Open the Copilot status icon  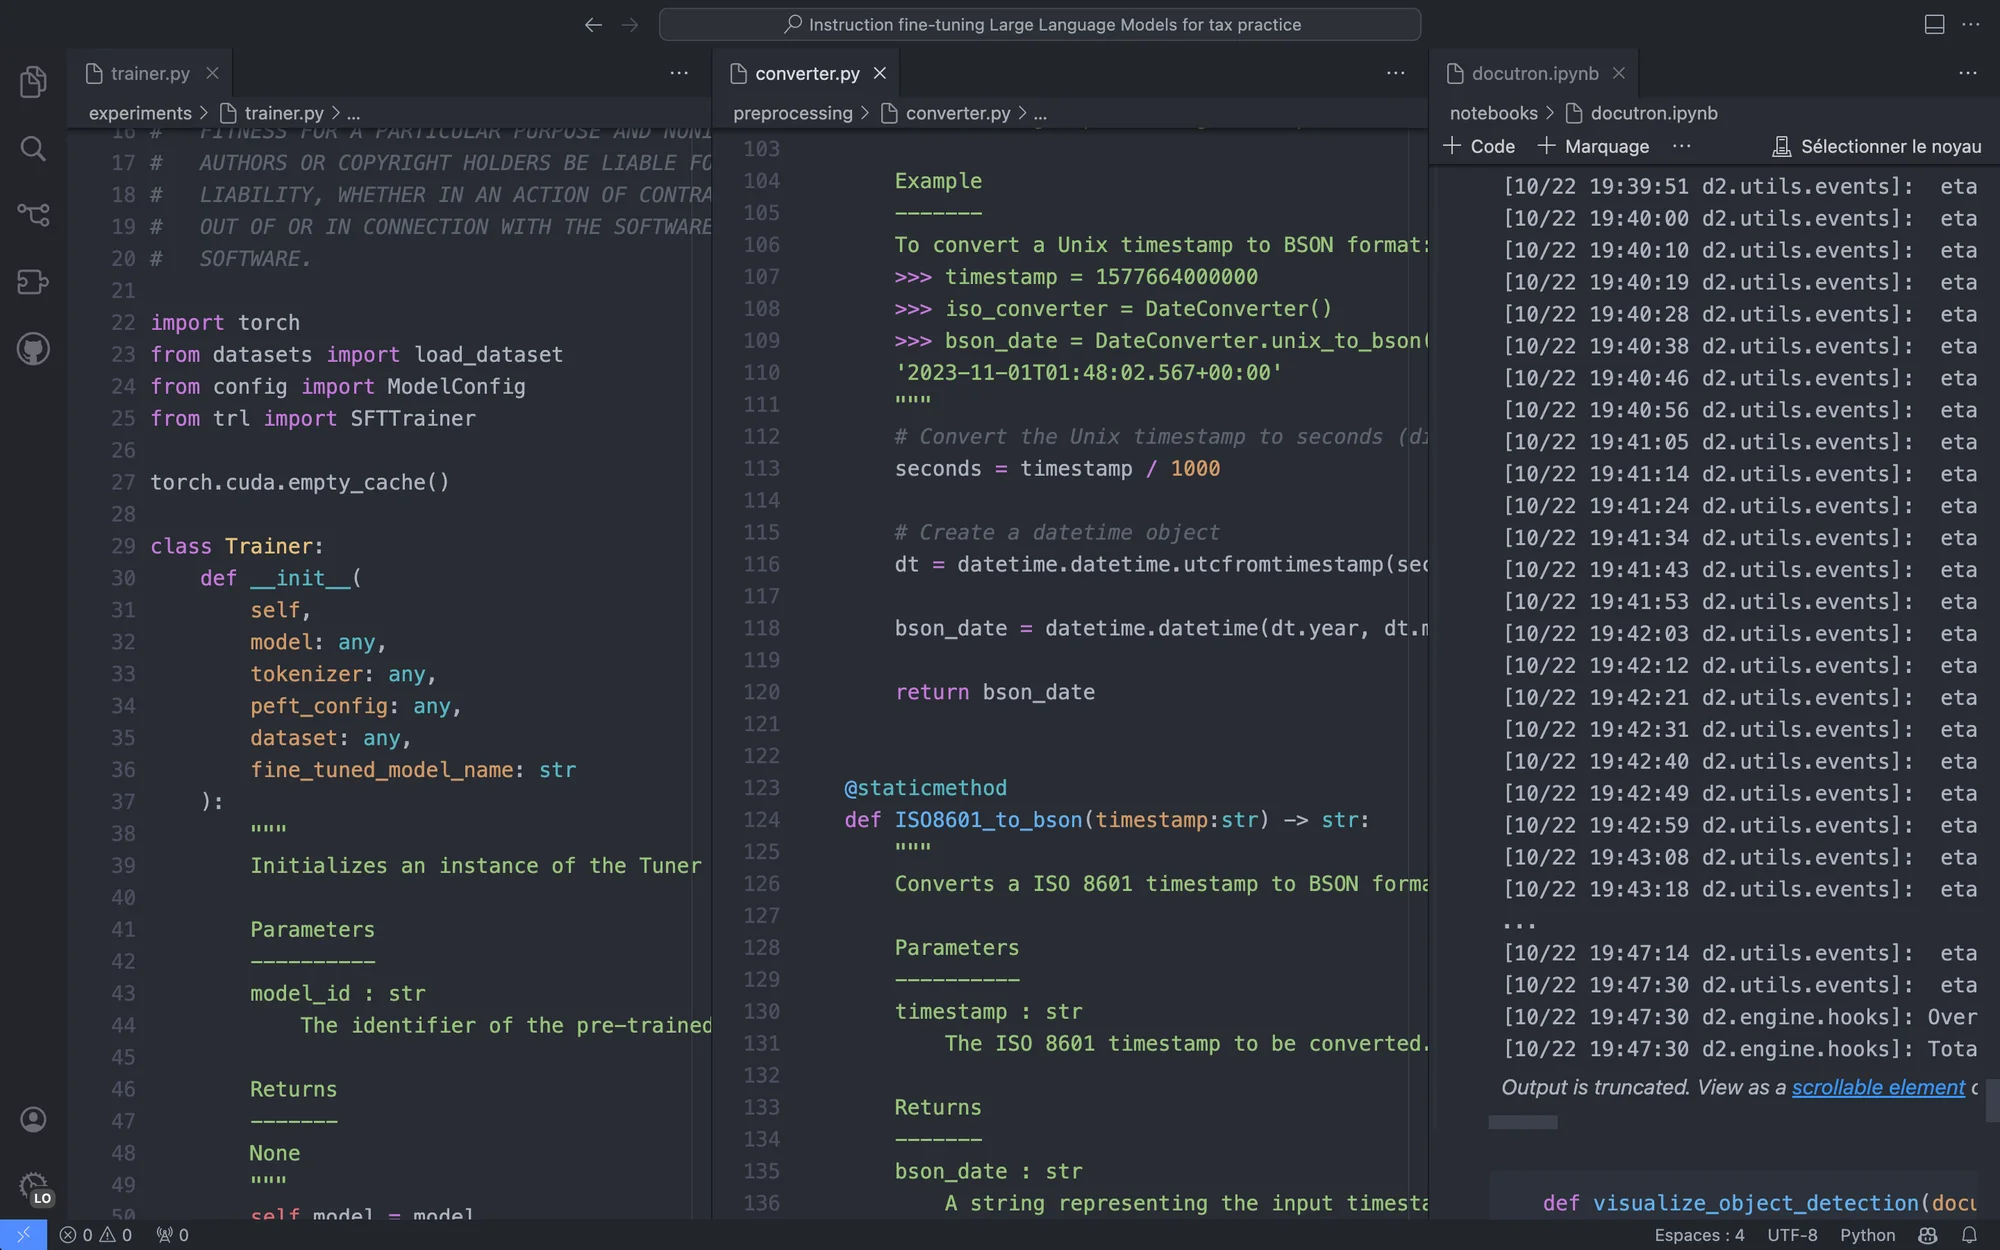coord(1928,1235)
